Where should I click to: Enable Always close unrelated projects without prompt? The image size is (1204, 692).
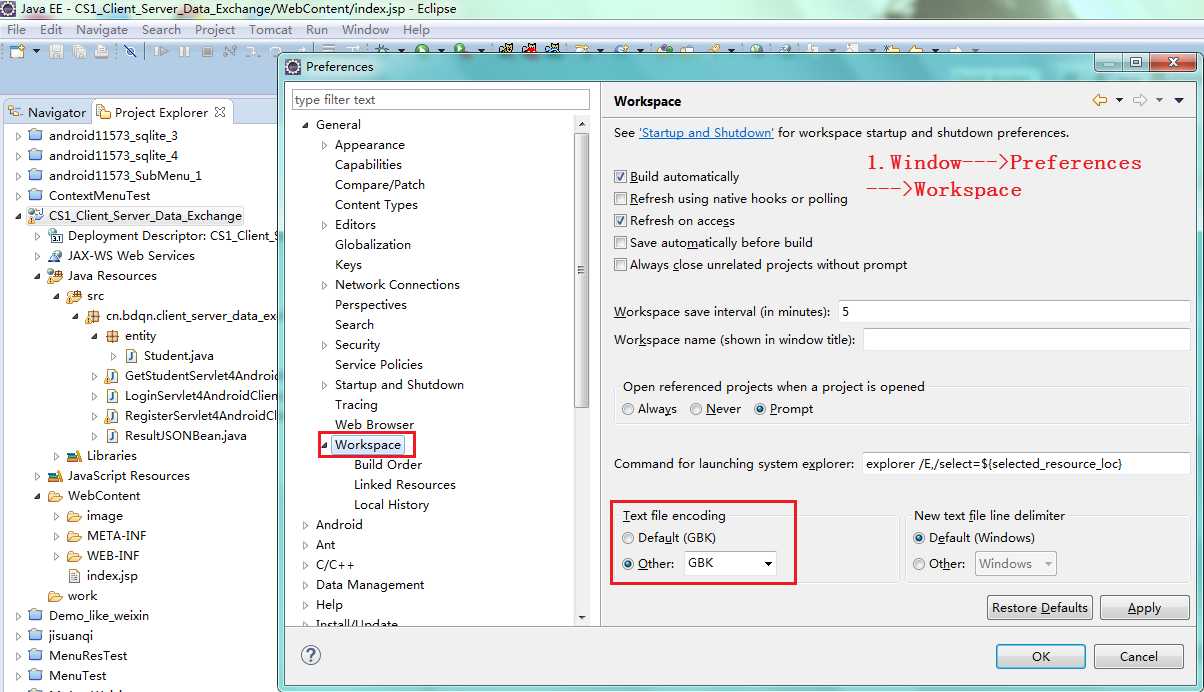point(621,265)
